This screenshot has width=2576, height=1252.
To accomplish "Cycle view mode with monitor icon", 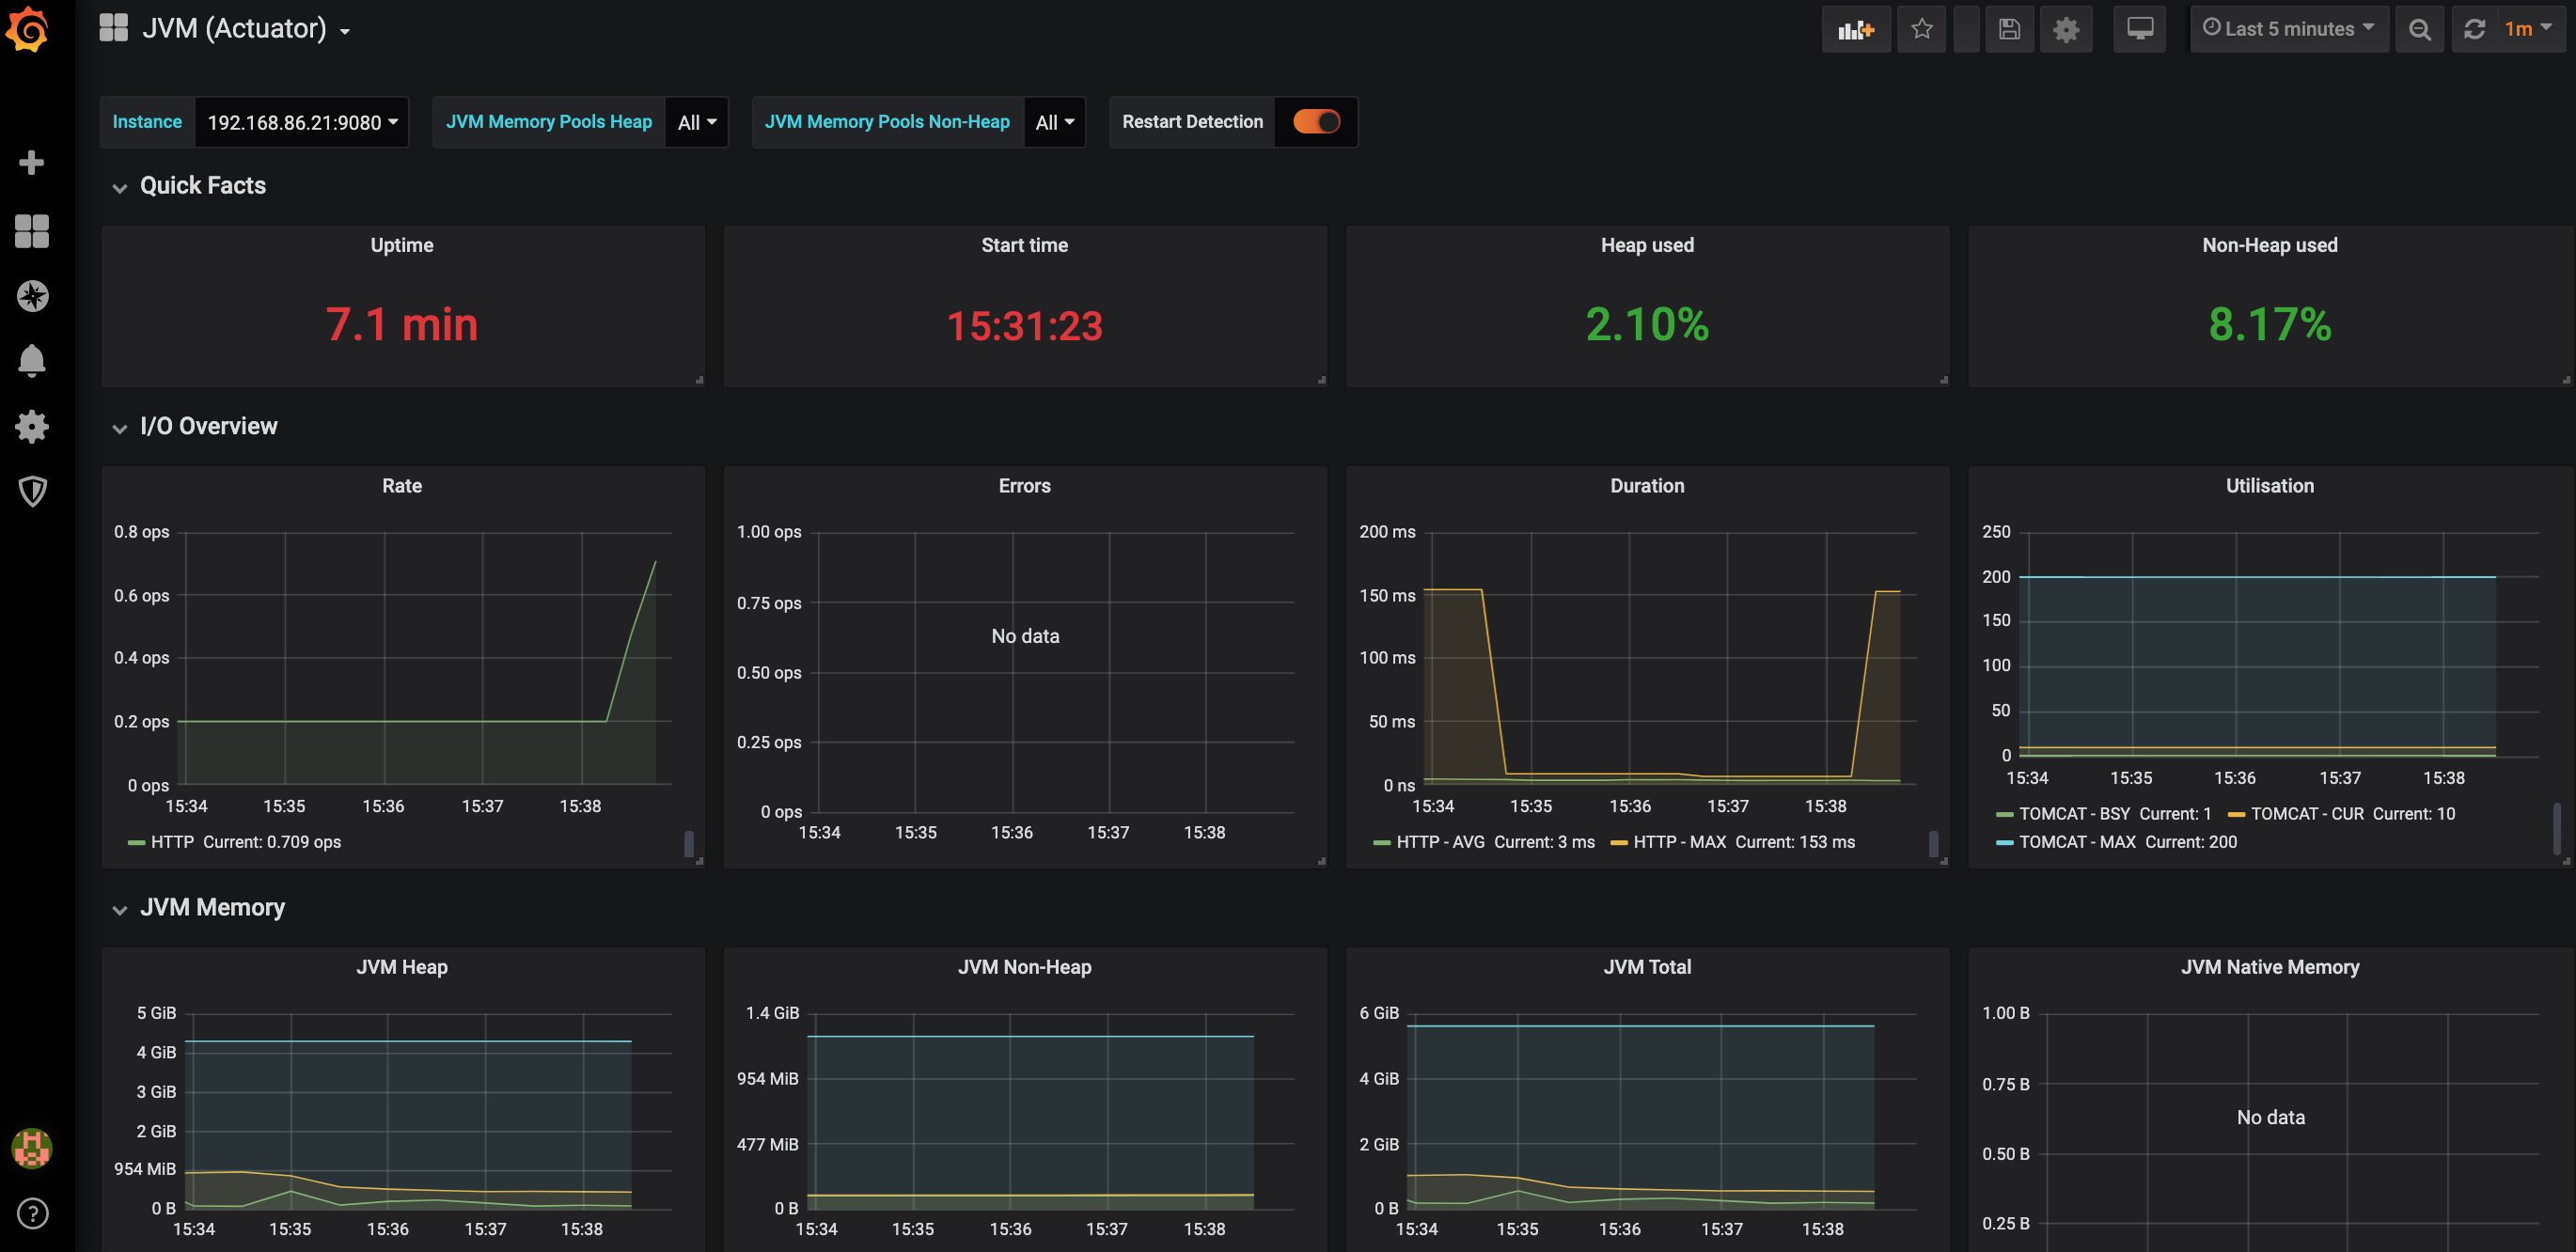I will (x=2139, y=29).
